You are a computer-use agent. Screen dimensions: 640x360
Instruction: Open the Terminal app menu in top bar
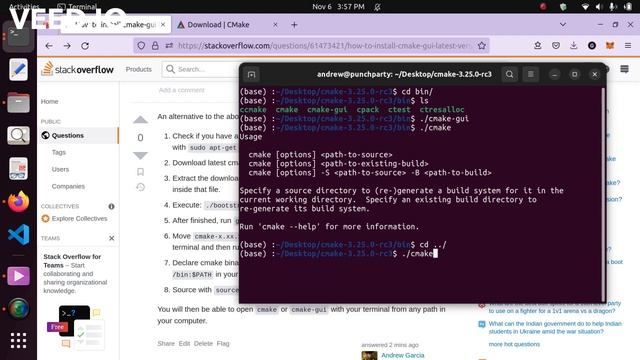coord(77,7)
